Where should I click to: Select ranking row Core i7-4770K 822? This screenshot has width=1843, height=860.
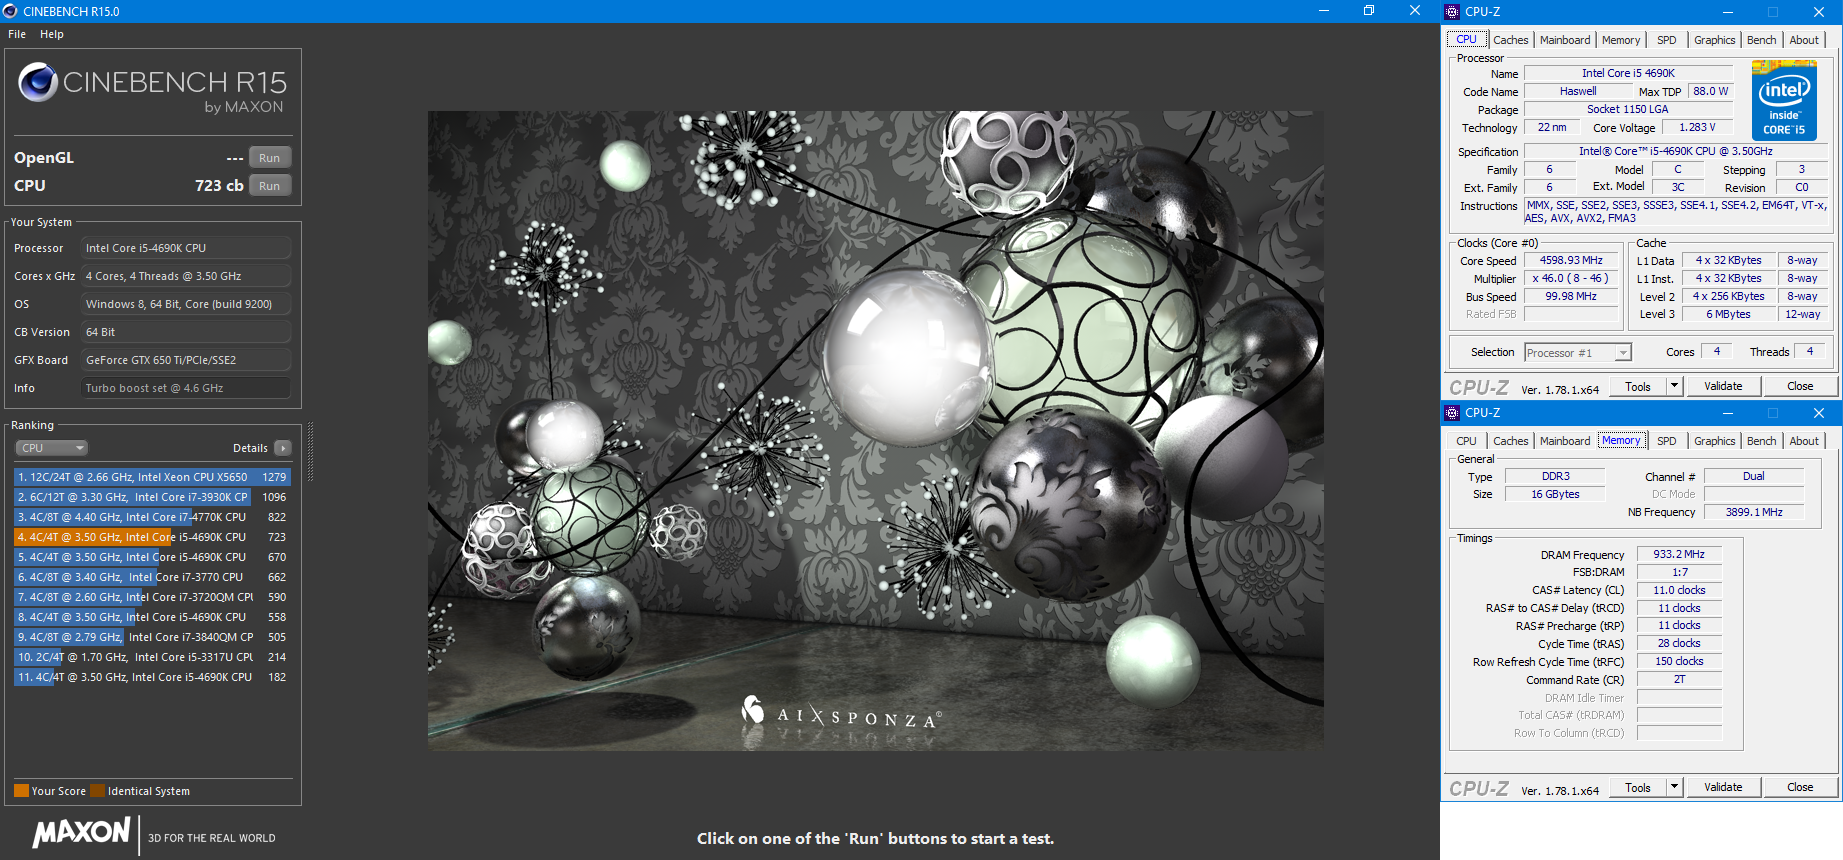click(152, 517)
